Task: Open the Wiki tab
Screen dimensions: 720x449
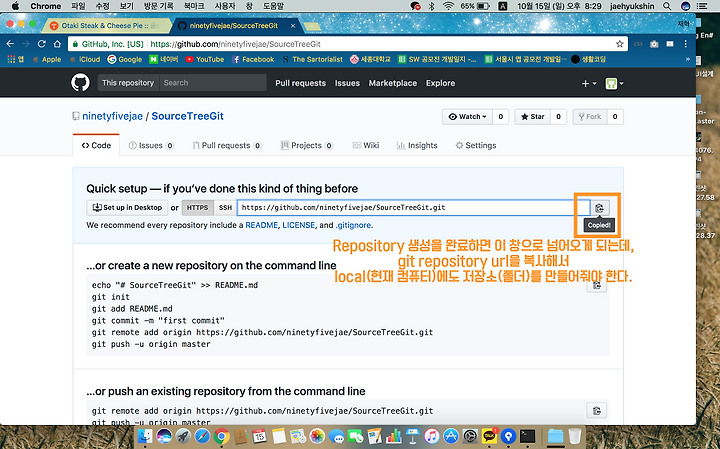Action: (366, 146)
